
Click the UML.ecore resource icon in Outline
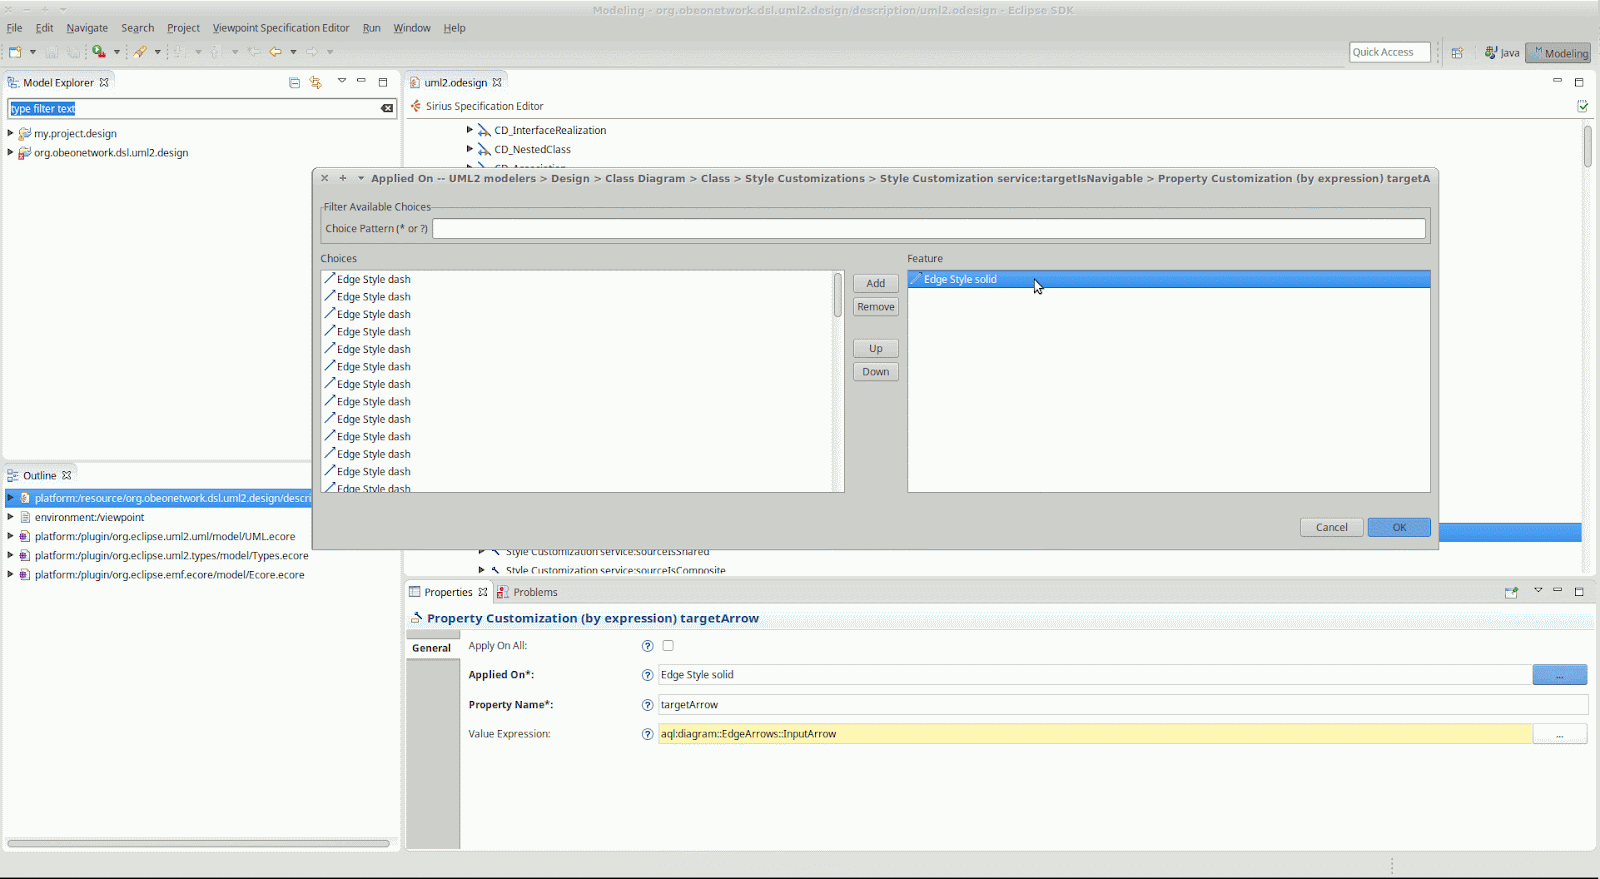click(25, 536)
